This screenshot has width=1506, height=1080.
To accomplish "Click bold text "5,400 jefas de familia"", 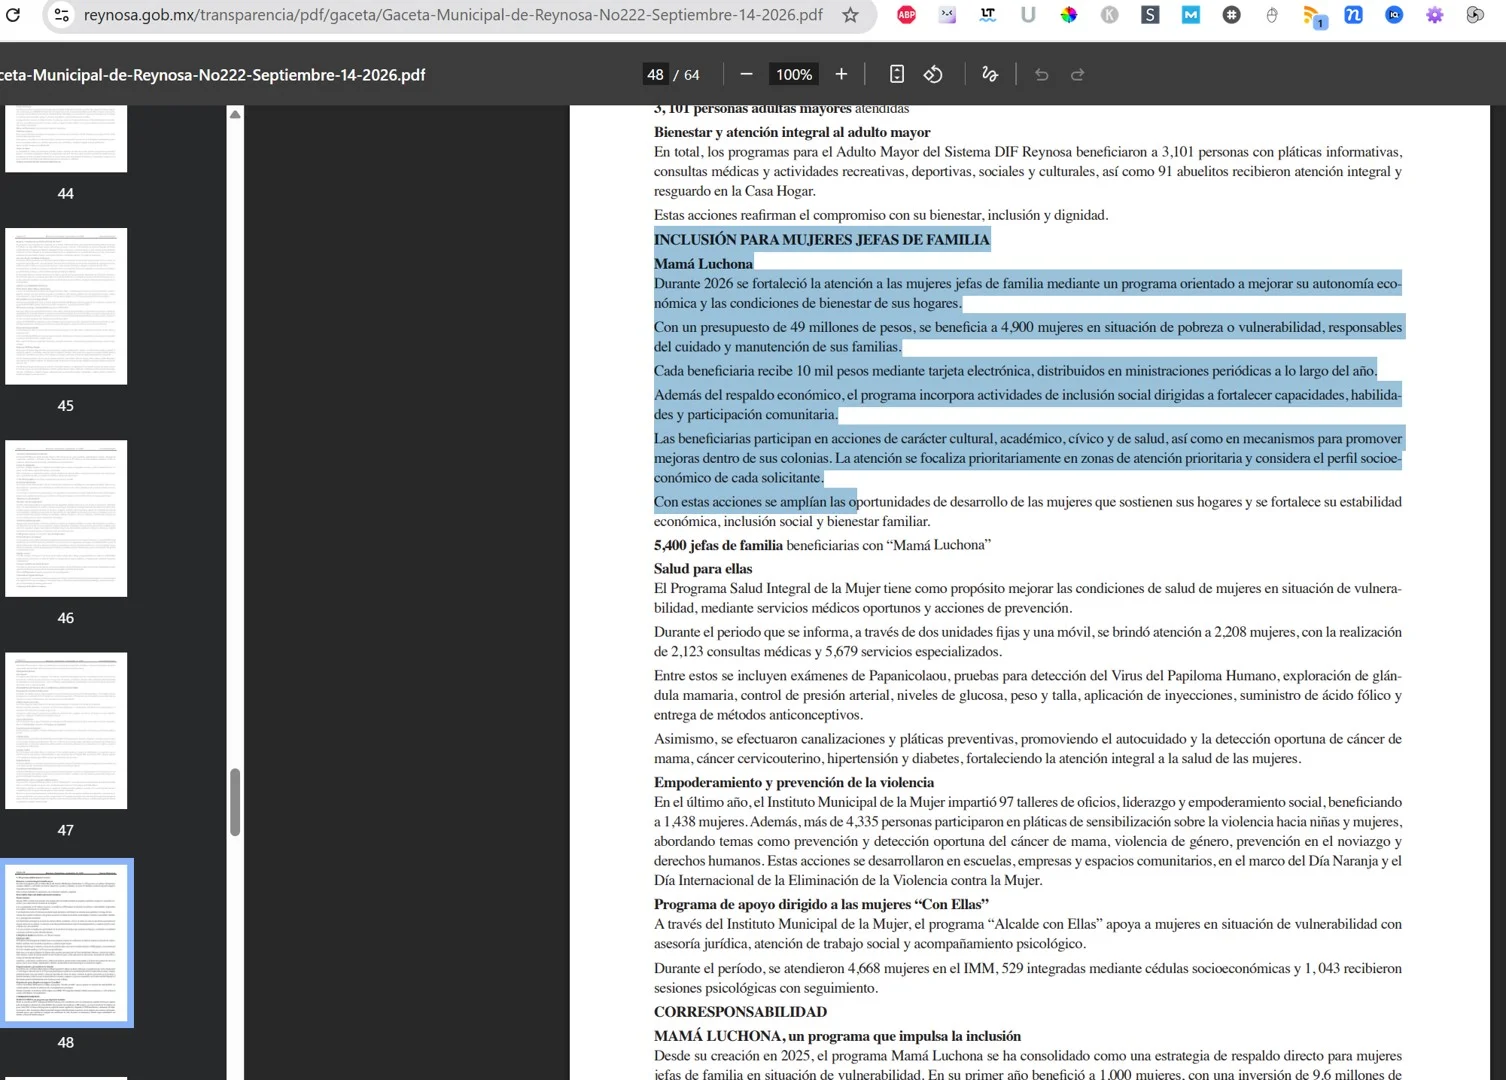I will [718, 545].
